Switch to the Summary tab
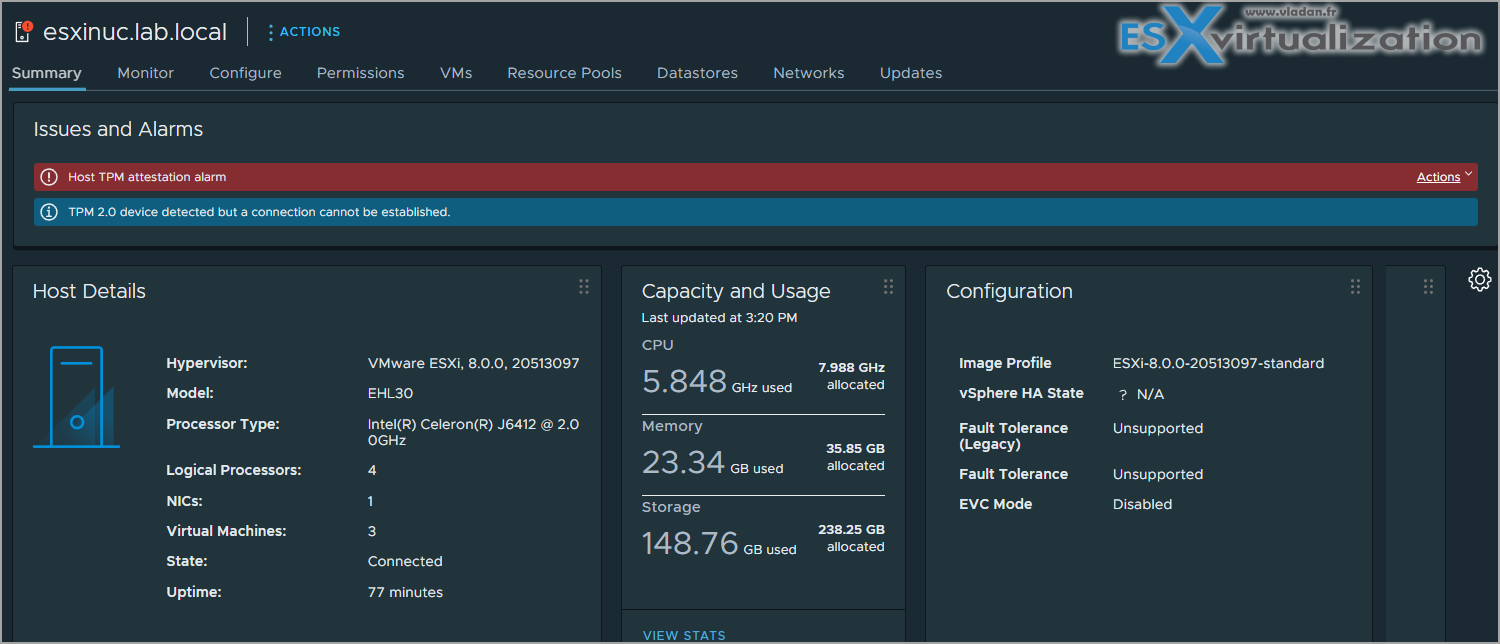This screenshot has height=644, width=1500. point(47,73)
